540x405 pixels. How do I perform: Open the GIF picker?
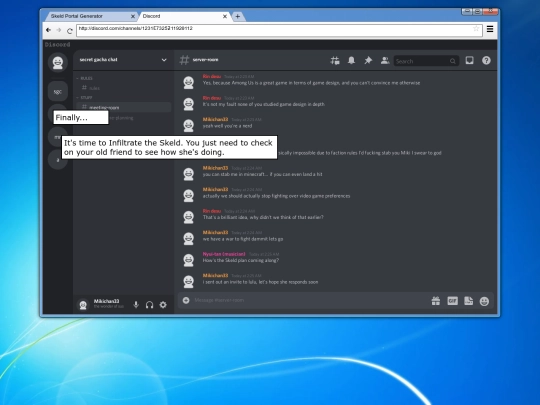[x=452, y=301]
